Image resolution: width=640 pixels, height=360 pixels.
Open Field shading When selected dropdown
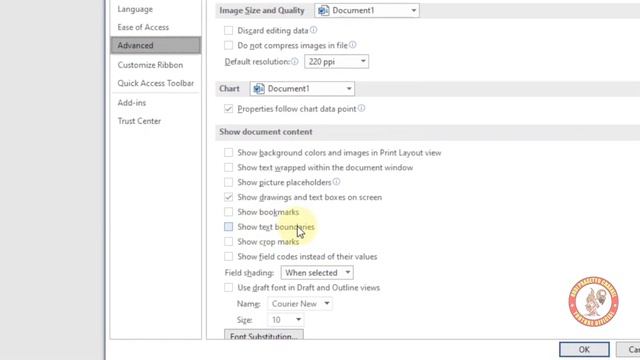pyautogui.click(x=317, y=273)
